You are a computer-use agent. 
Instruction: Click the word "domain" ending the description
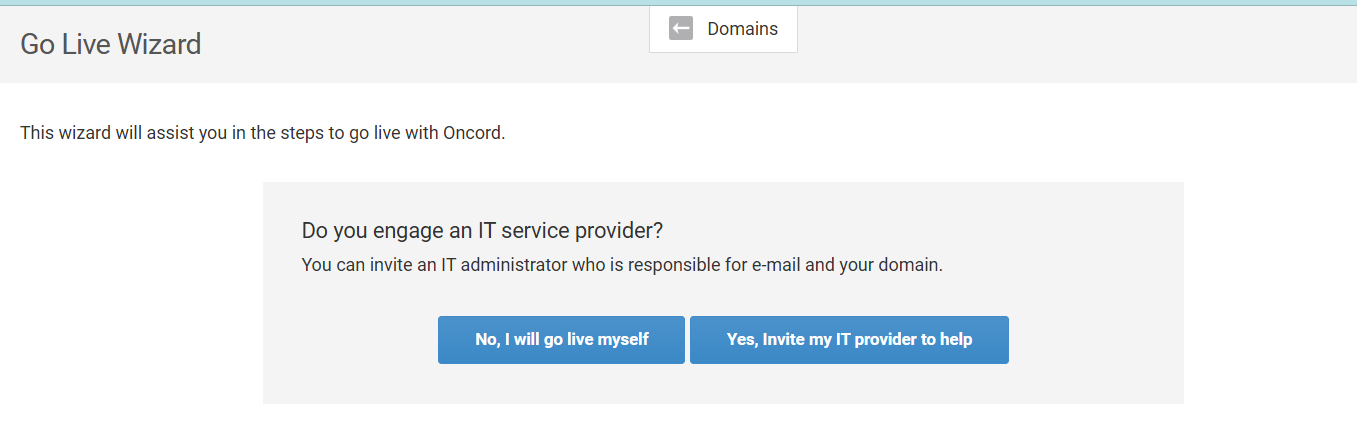pos(911,266)
